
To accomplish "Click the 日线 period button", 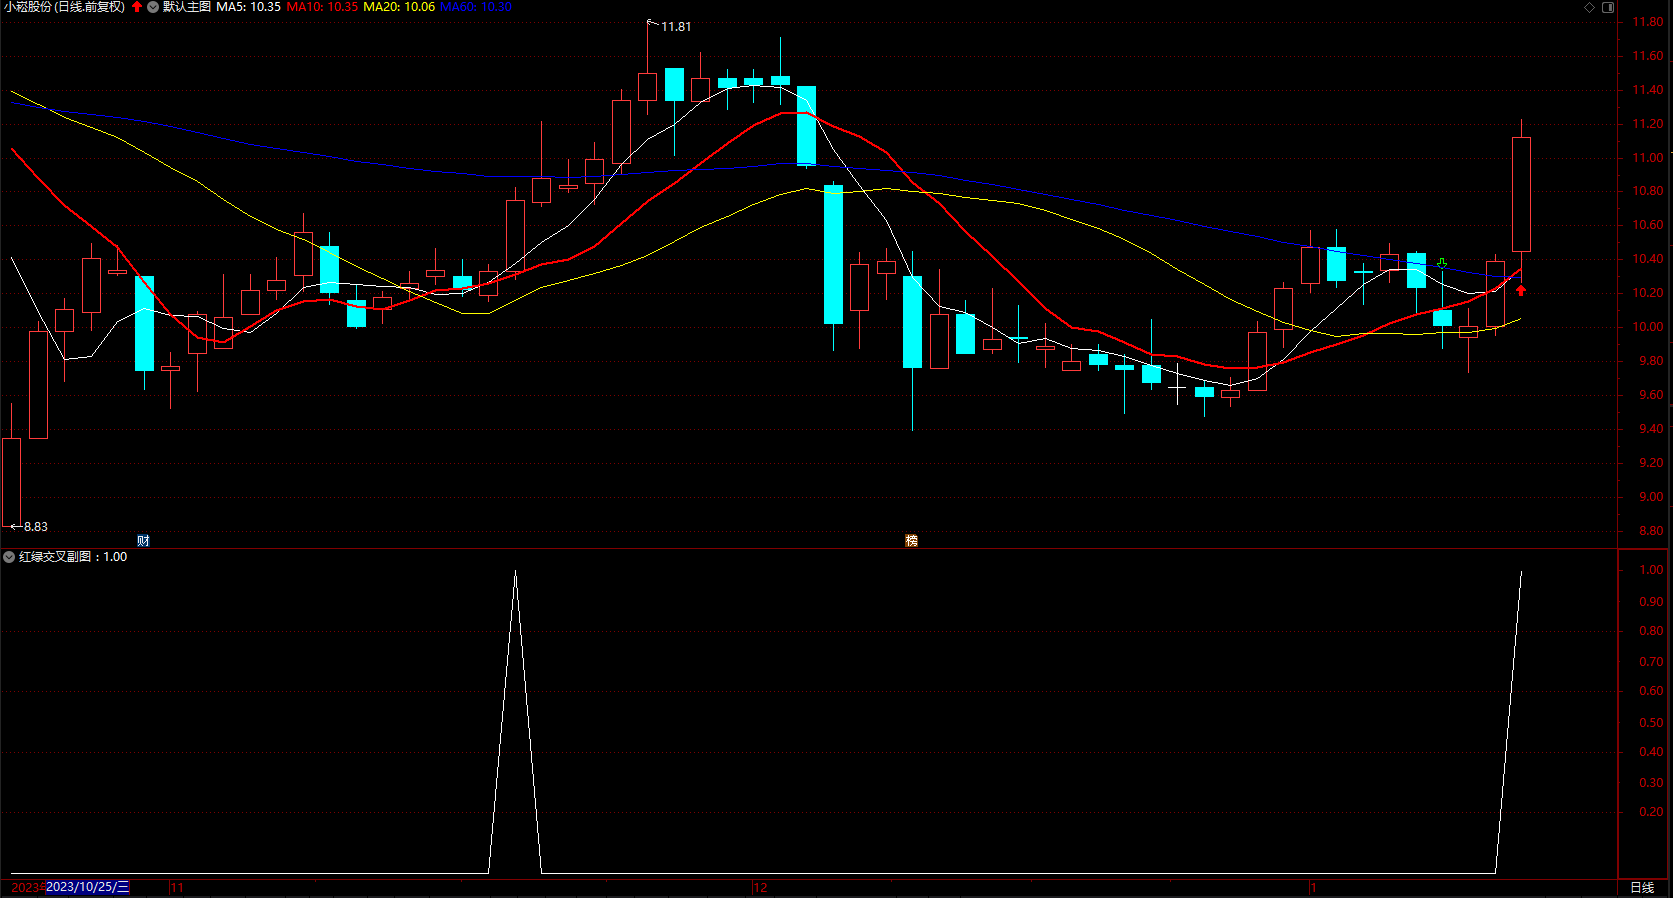I will 1642,888.
